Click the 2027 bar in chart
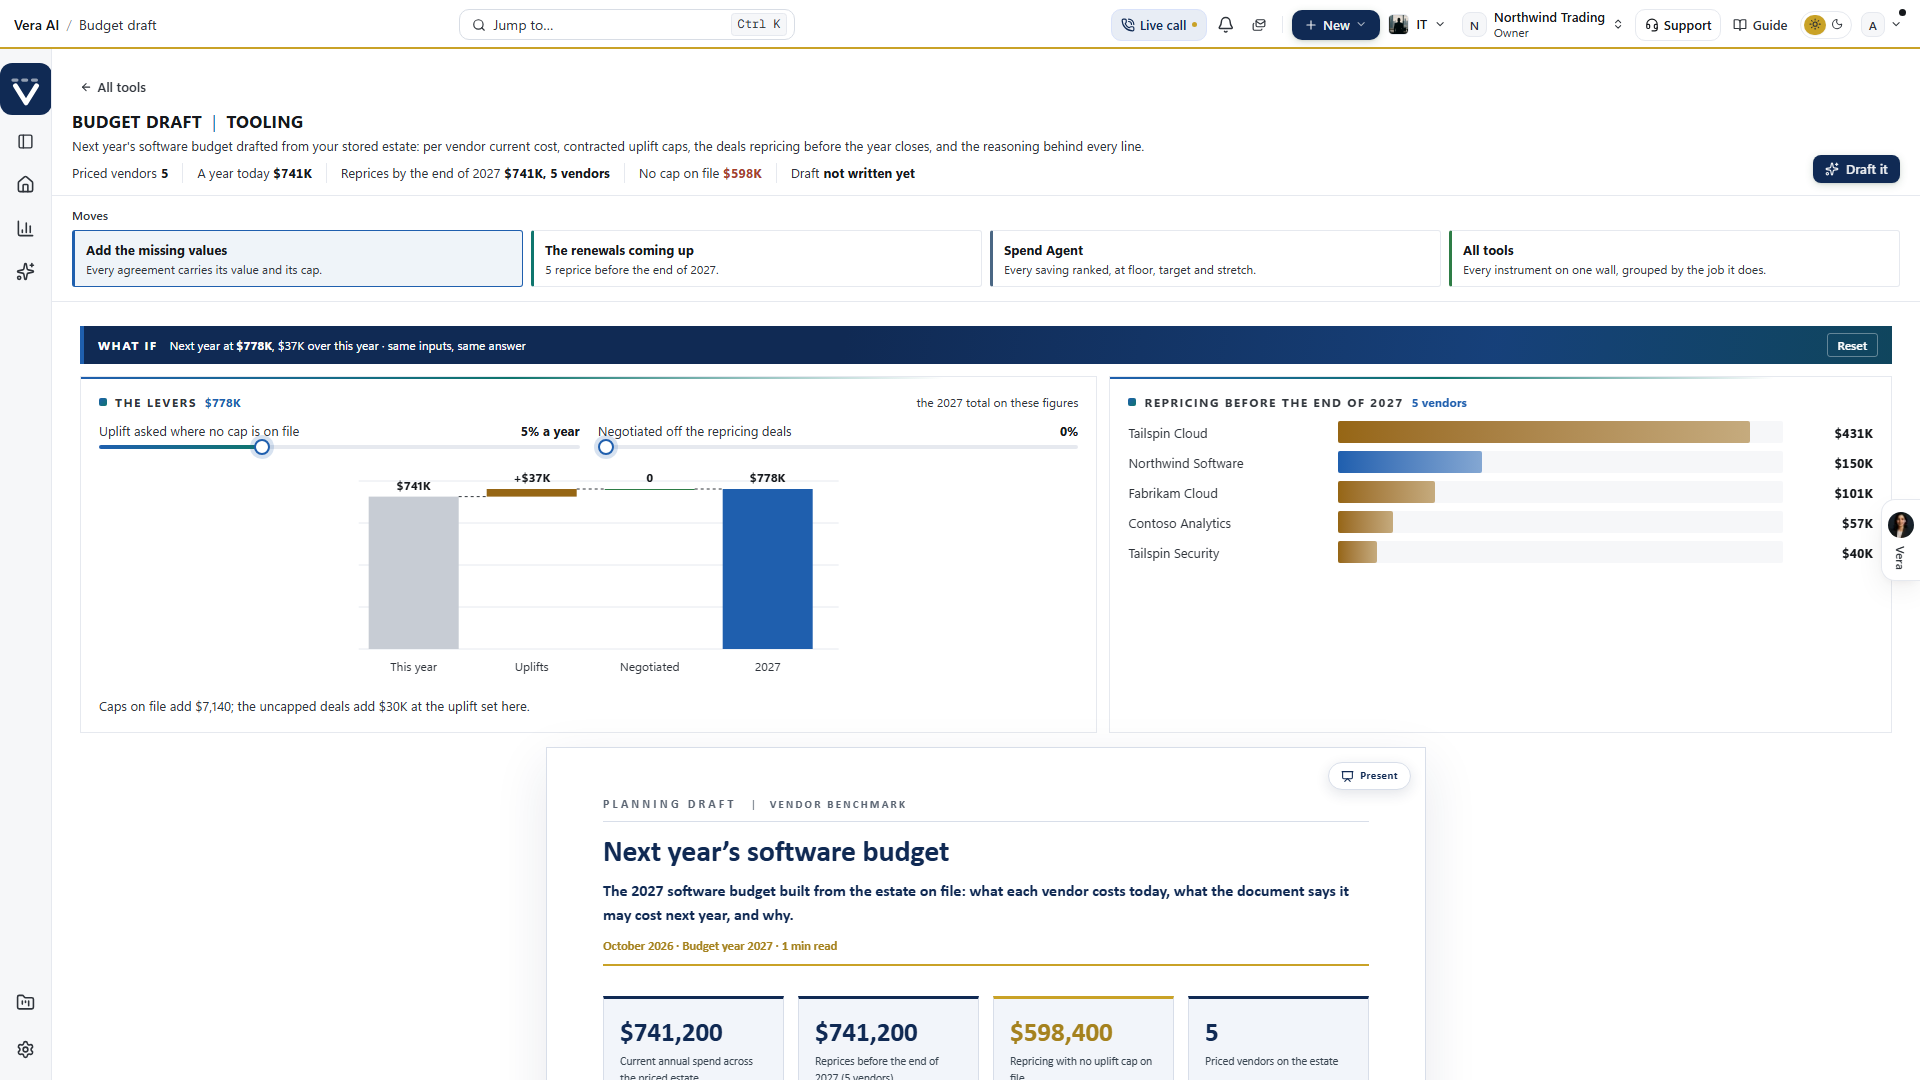 click(x=768, y=569)
